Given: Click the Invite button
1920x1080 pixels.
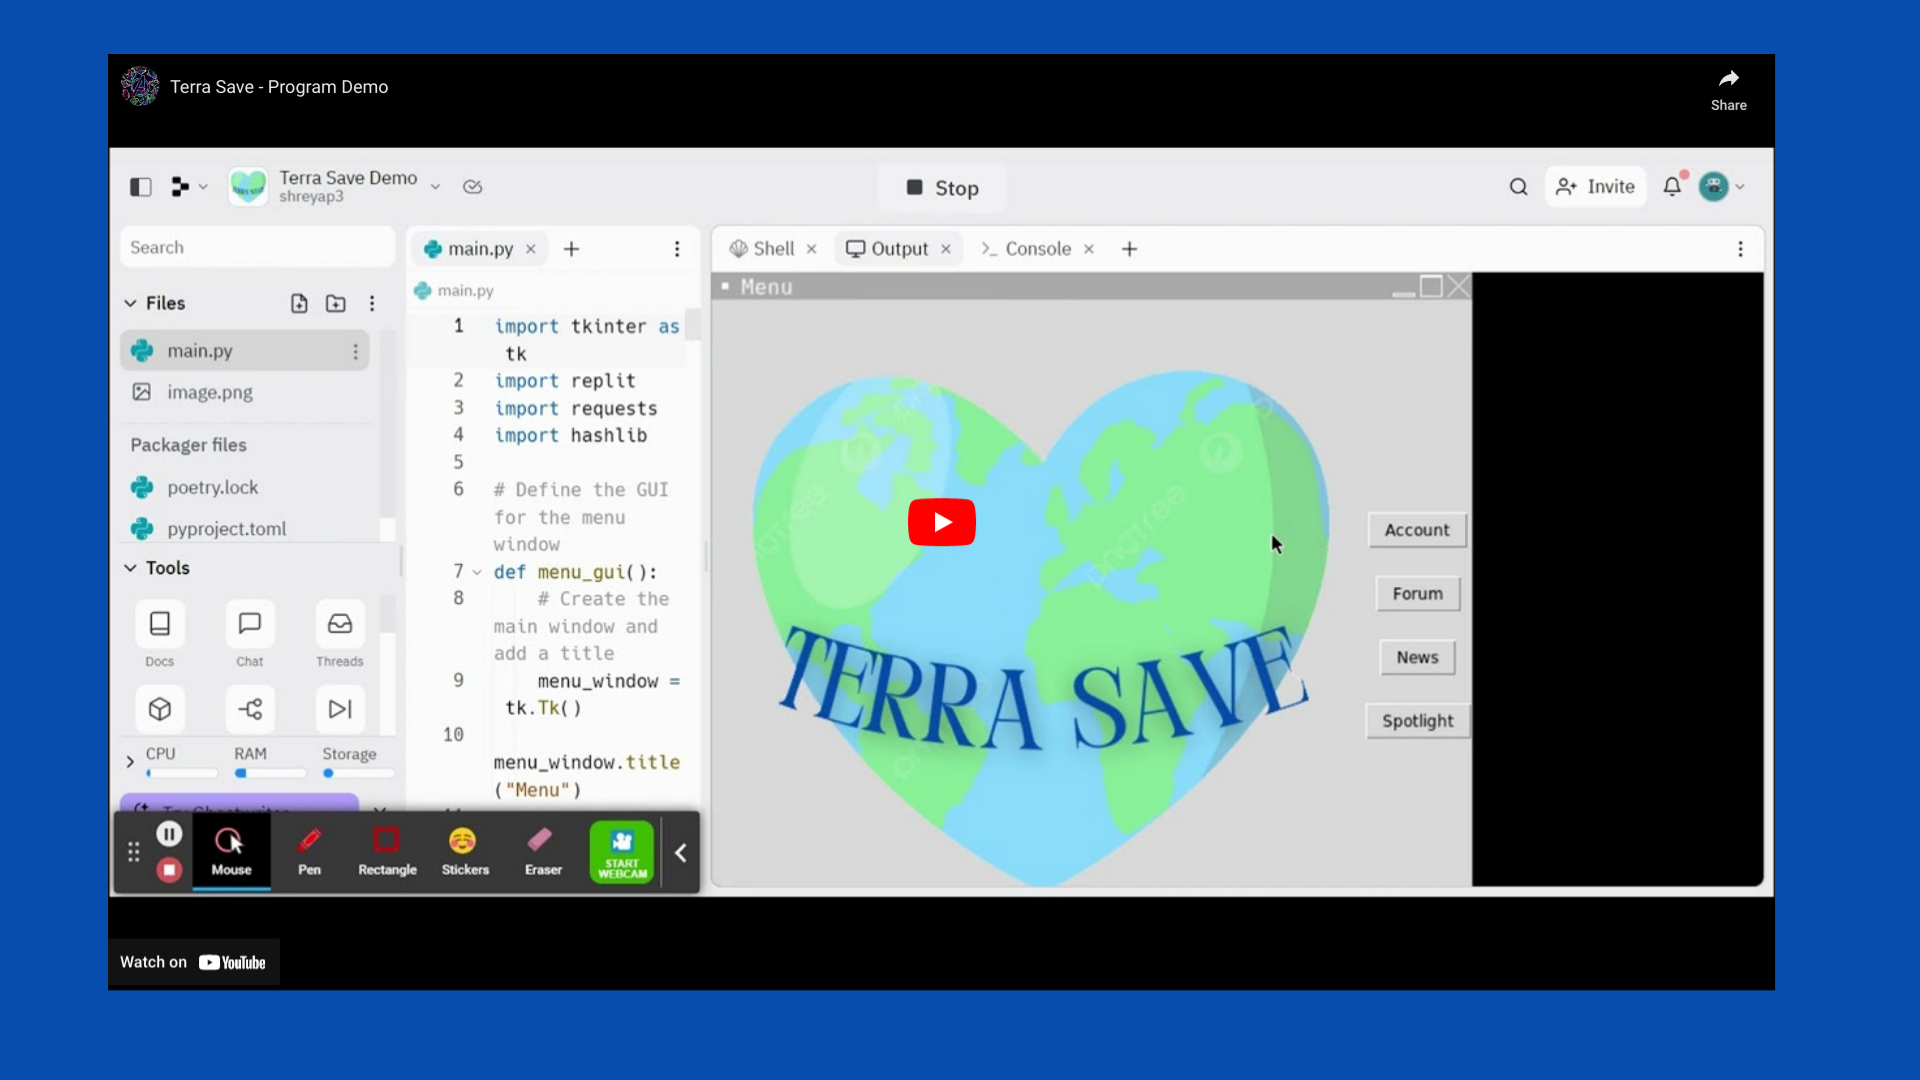Looking at the screenshot, I should [1595, 187].
